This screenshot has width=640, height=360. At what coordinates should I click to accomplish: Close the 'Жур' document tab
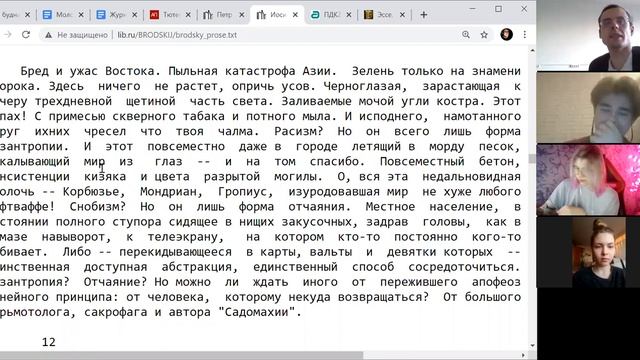[134, 15]
